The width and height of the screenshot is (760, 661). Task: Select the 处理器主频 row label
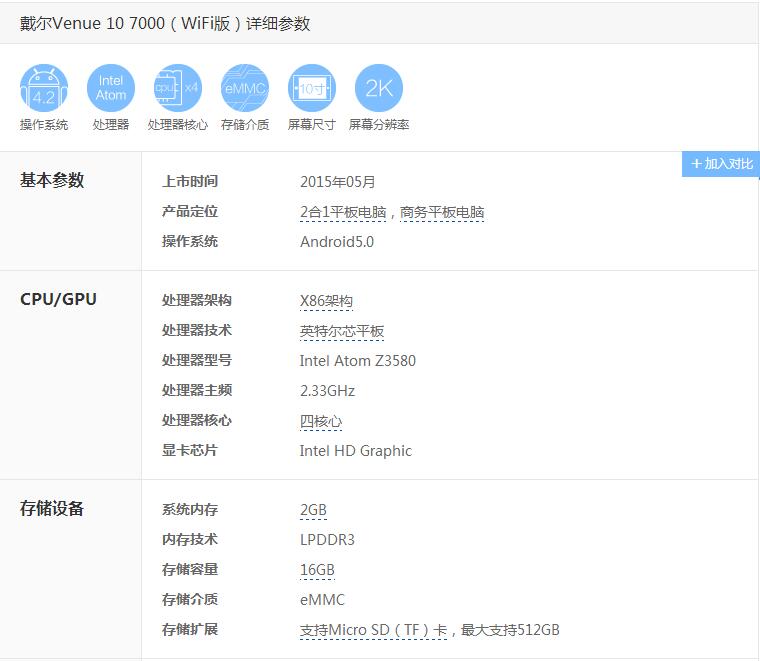(197, 391)
